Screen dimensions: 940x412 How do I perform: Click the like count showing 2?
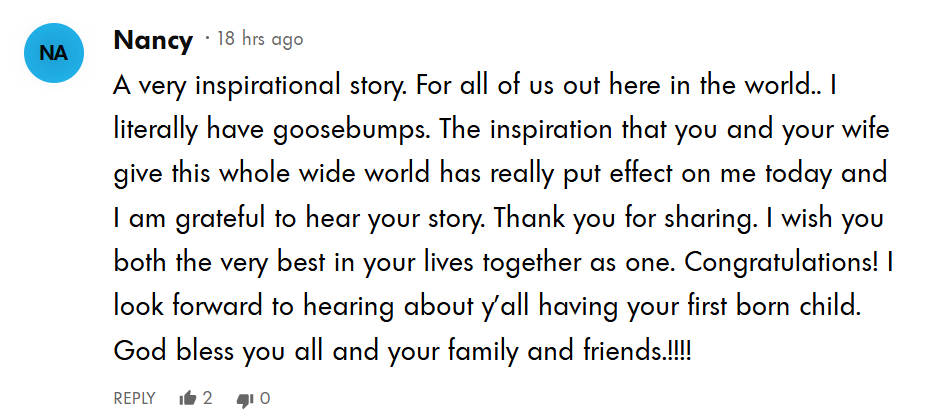click(x=207, y=398)
